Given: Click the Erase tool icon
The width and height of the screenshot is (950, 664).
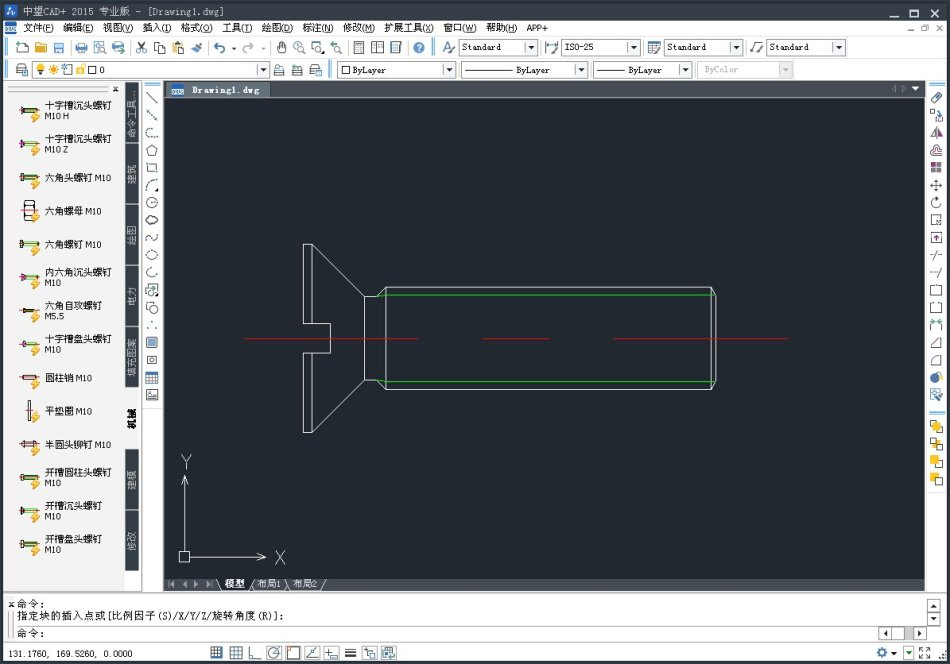Looking at the screenshot, I should (x=936, y=97).
